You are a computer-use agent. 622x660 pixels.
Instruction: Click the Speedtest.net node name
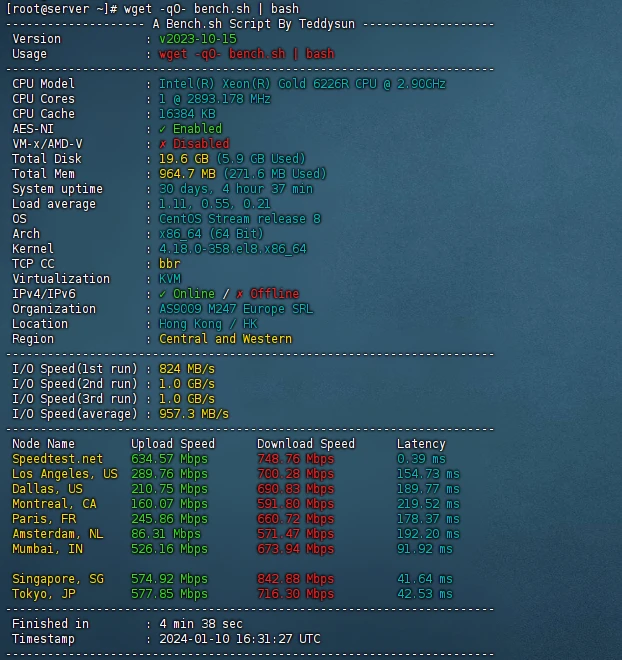click(x=57, y=459)
